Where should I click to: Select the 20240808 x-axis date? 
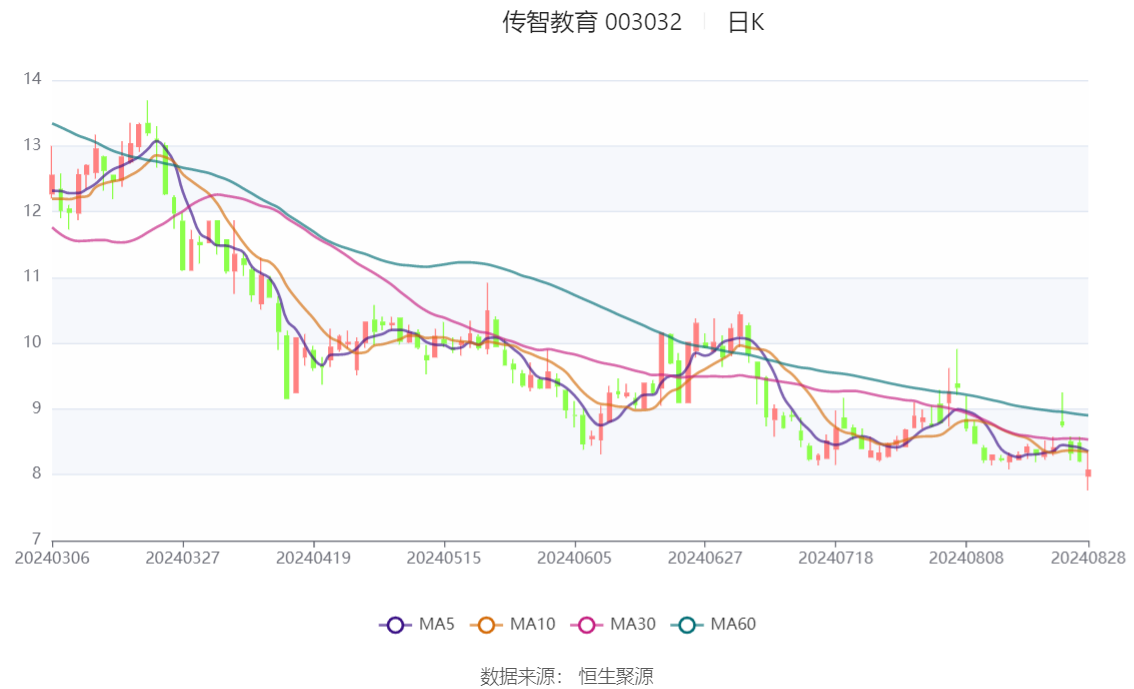point(965,558)
